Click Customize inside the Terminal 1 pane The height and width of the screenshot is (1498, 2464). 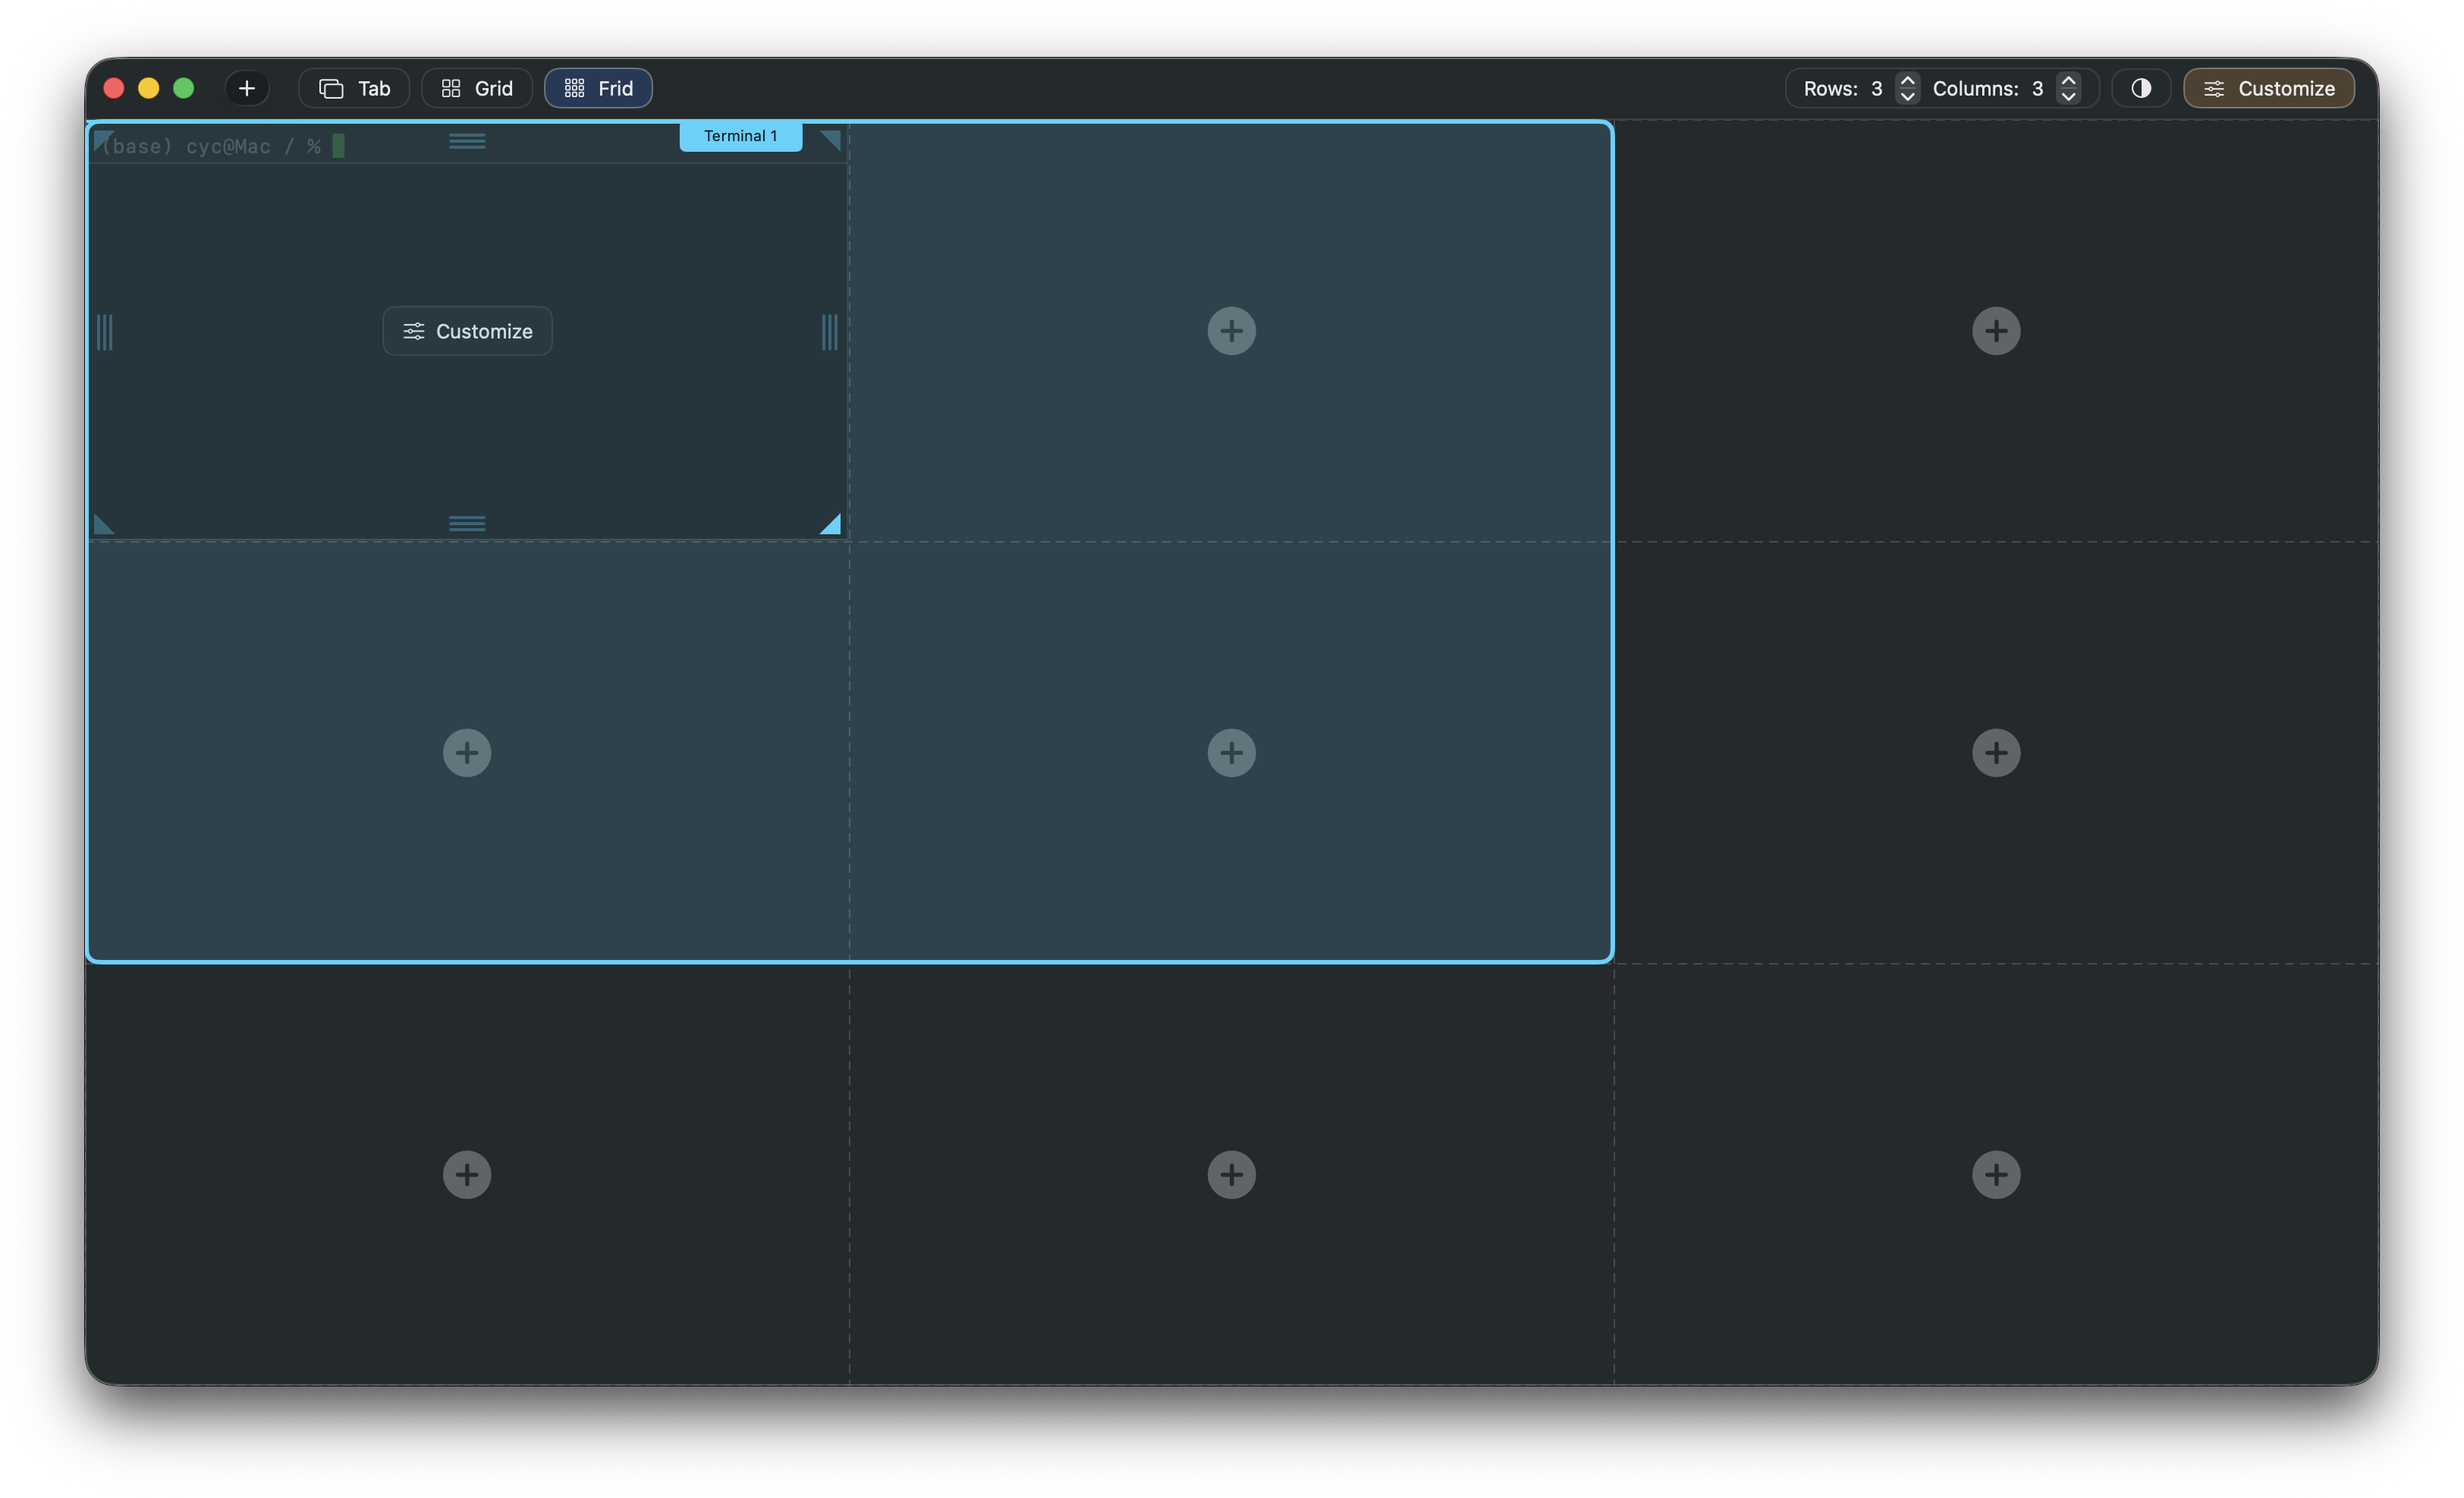tap(467, 331)
